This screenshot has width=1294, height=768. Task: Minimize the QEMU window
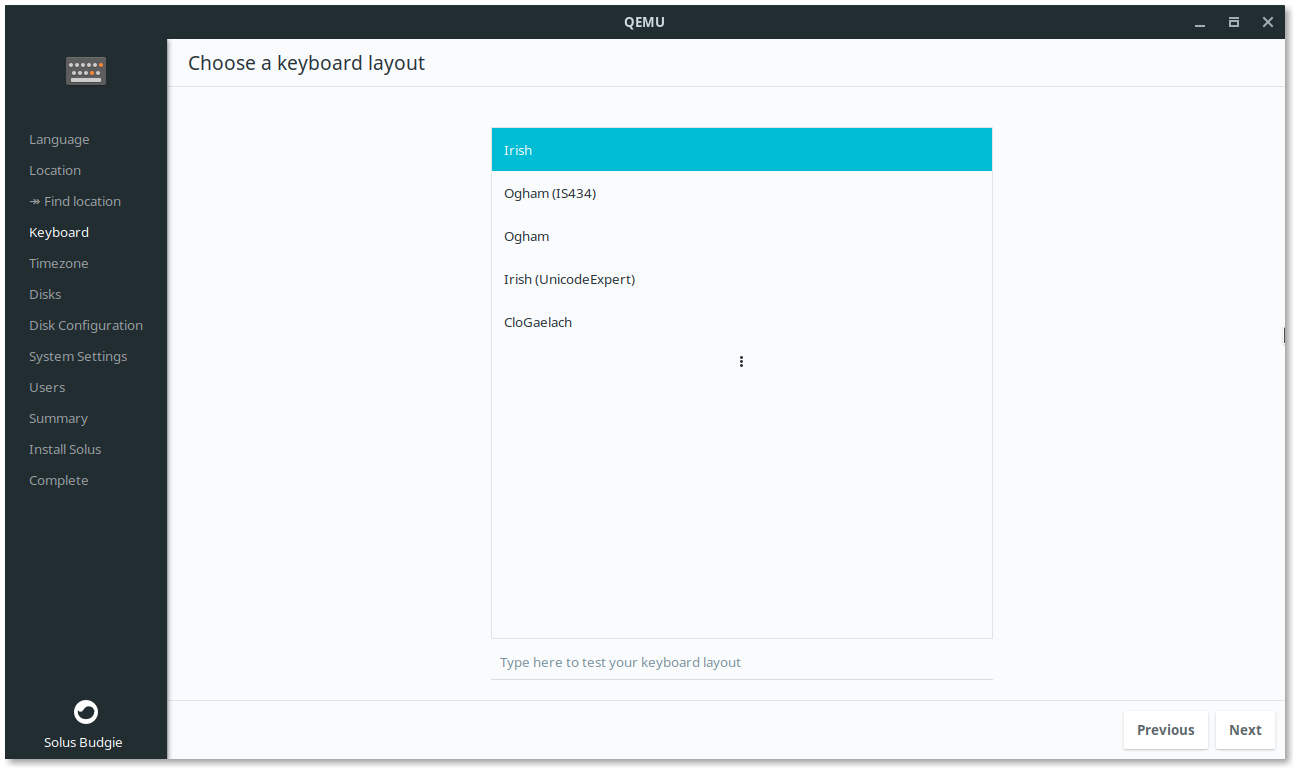[x=1200, y=22]
